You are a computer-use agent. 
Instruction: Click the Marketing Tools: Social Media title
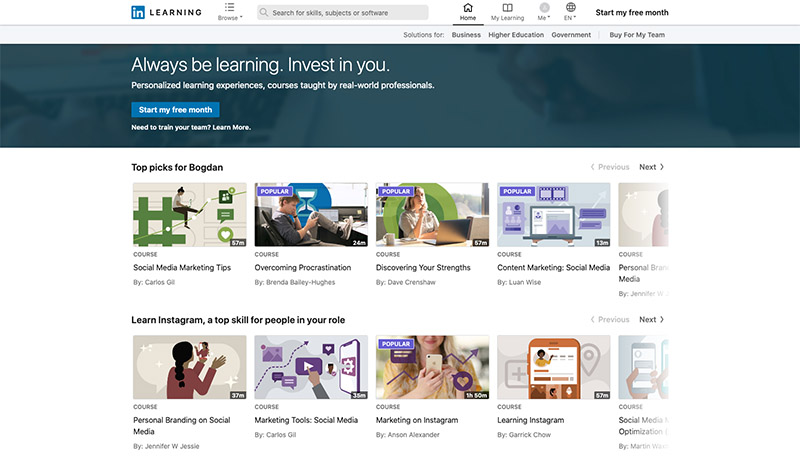click(x=306, y=420)
